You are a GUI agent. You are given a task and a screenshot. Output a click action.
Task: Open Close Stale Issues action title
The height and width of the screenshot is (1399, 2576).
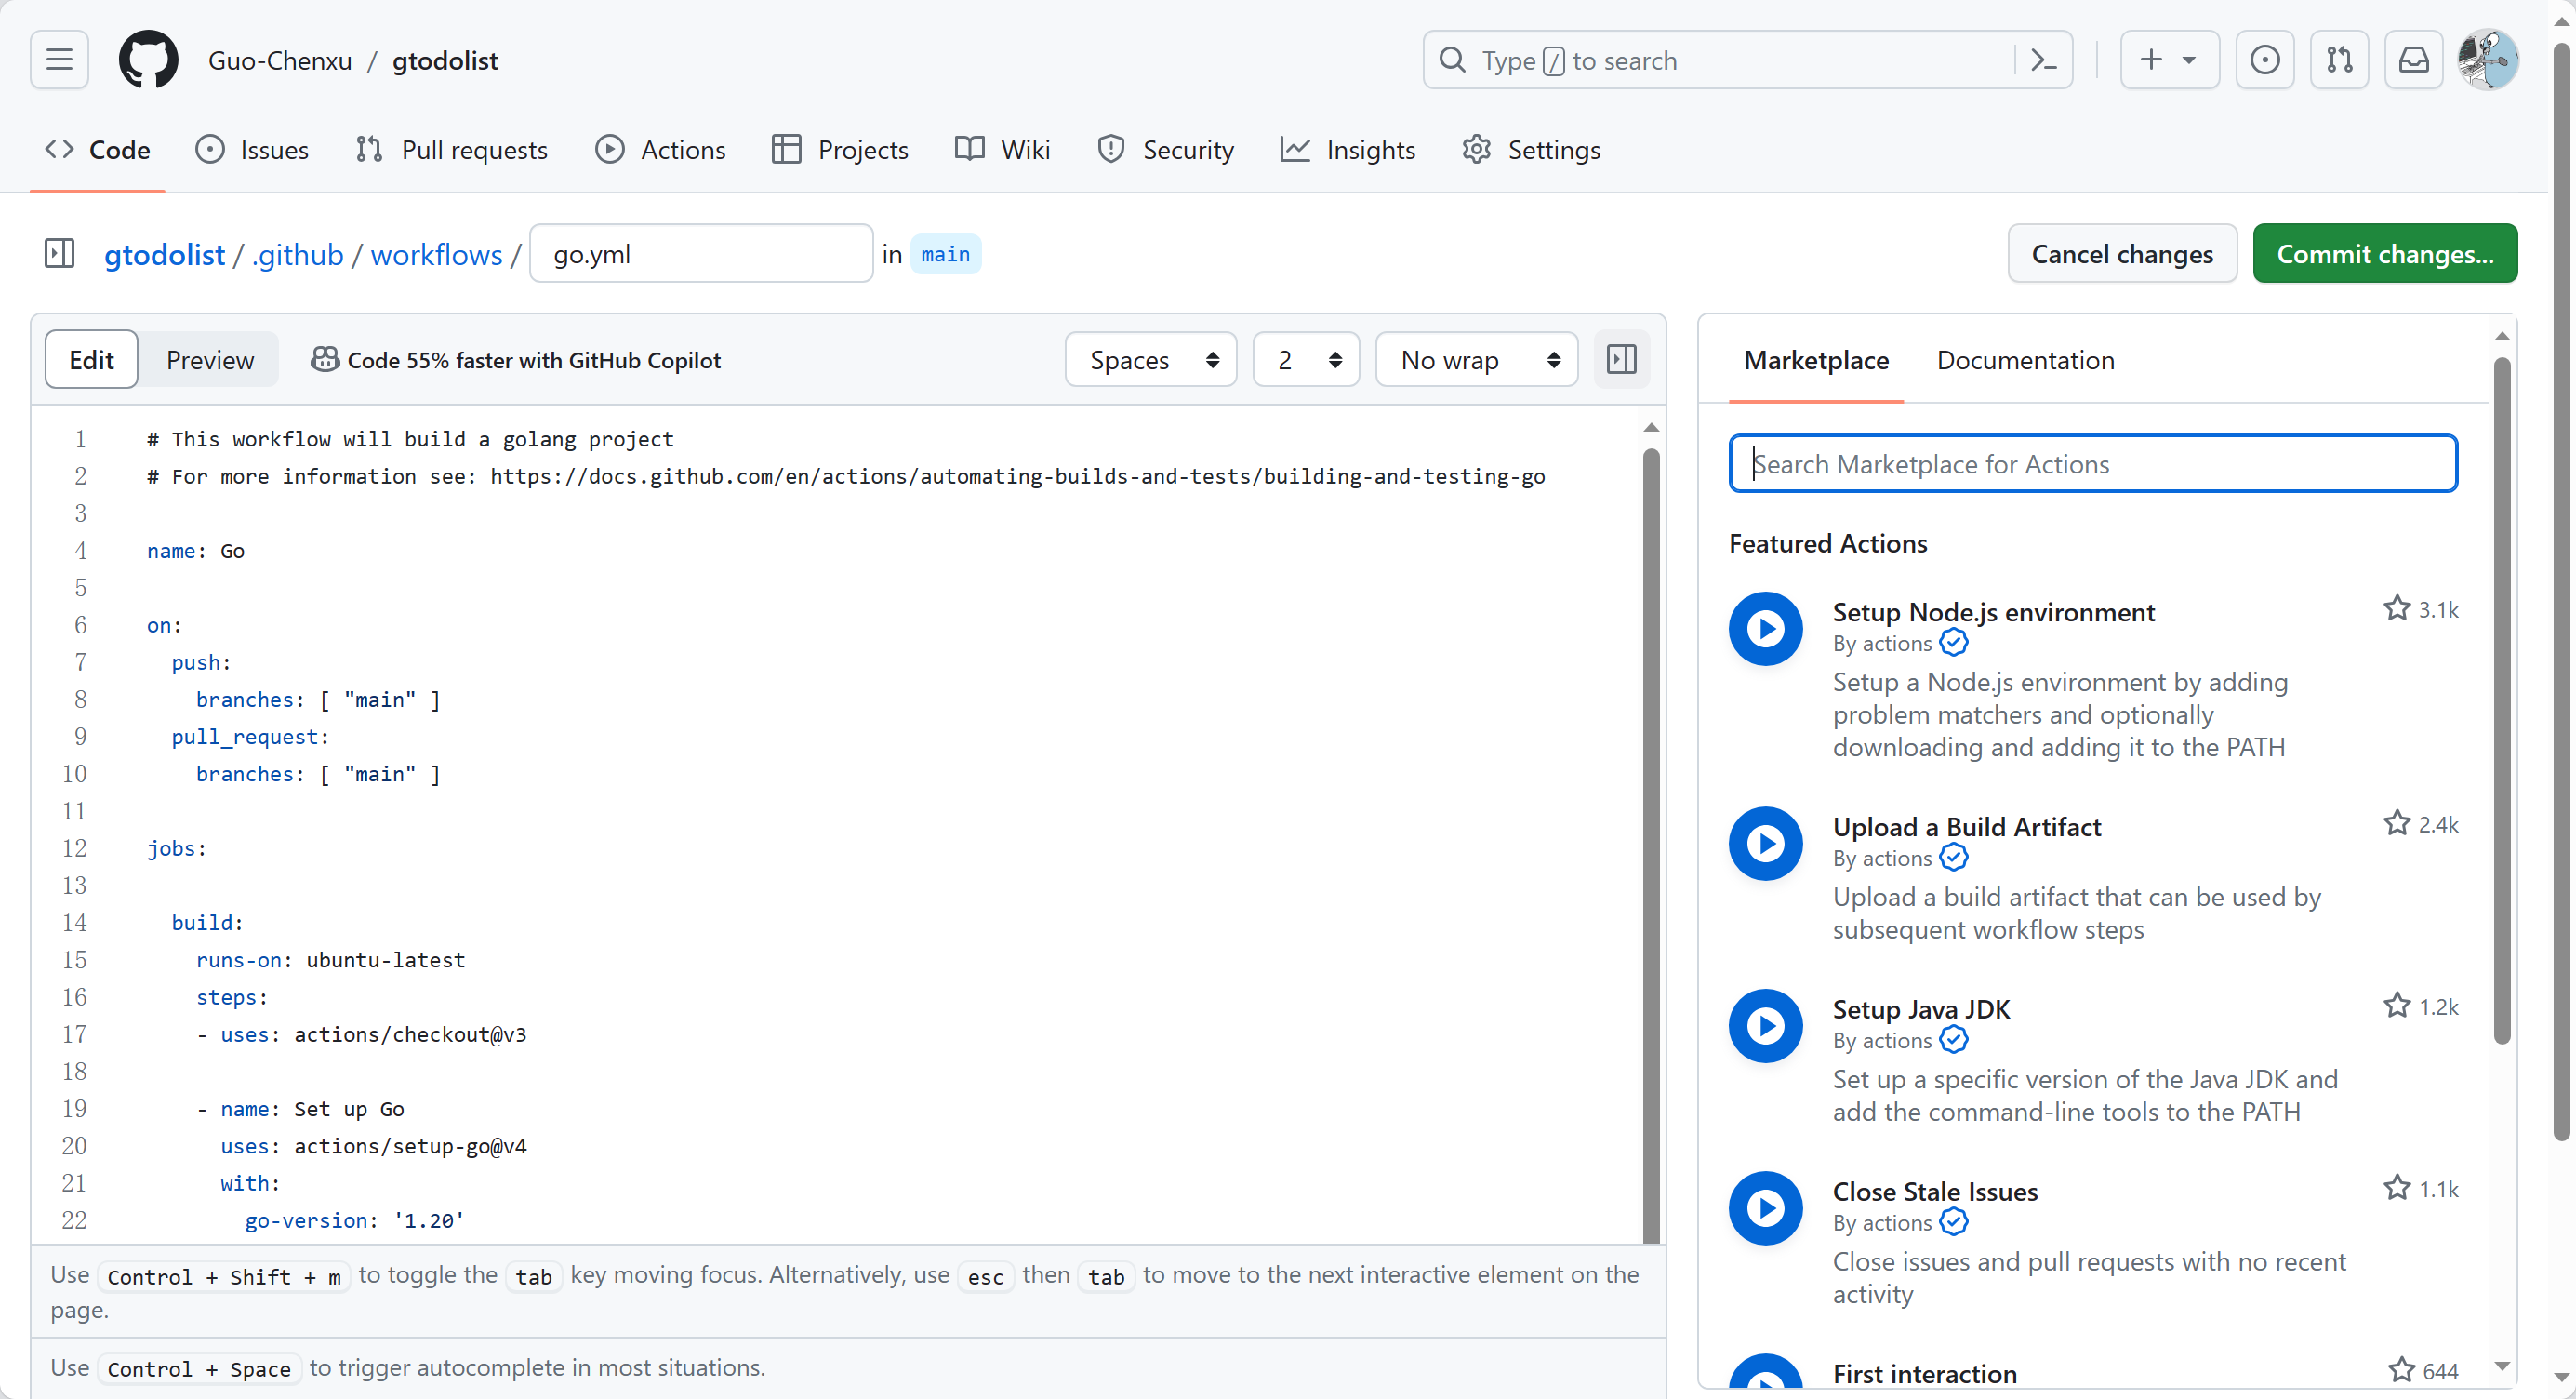tap(1934, 1191)
